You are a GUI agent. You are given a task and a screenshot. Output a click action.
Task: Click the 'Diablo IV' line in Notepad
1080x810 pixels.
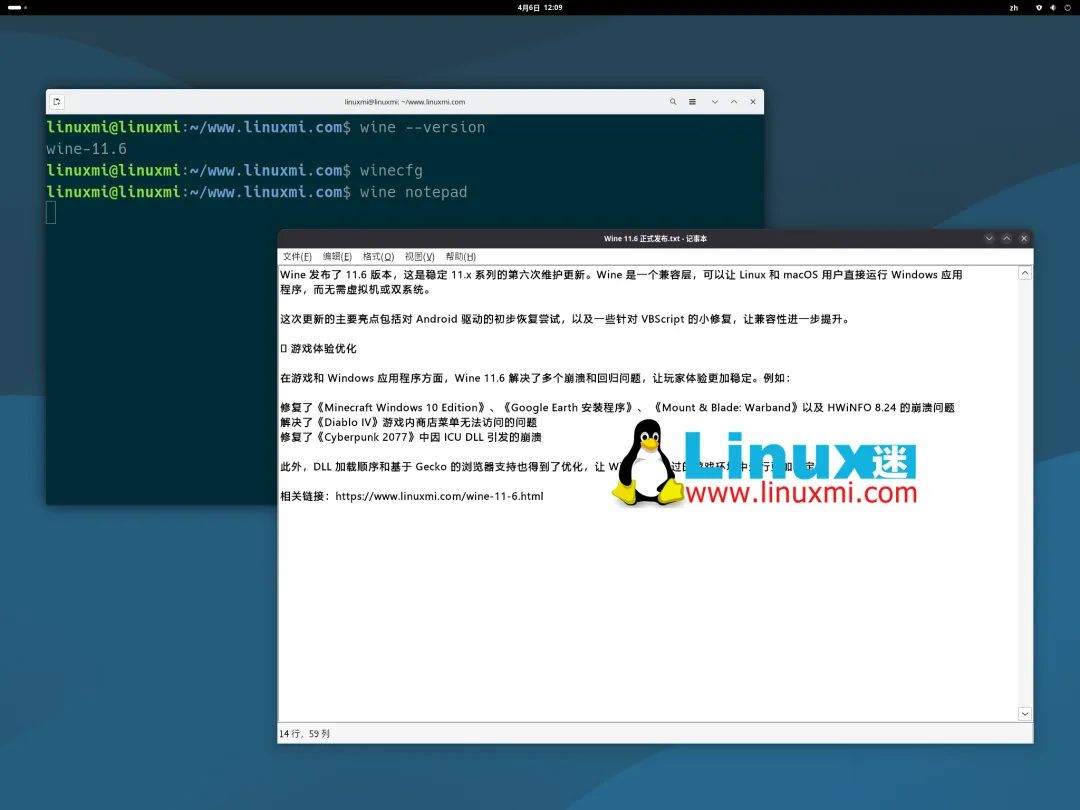click(408, 422)
